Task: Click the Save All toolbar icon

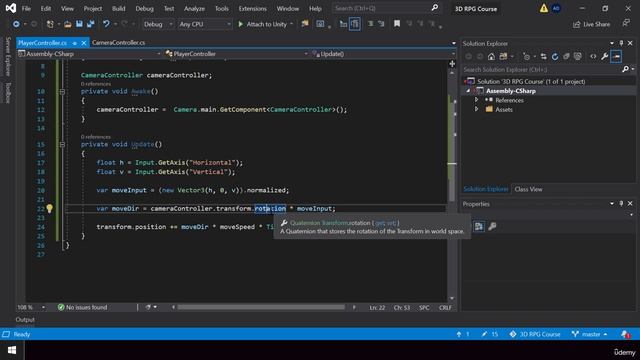Action: click(x=91, y=24)
